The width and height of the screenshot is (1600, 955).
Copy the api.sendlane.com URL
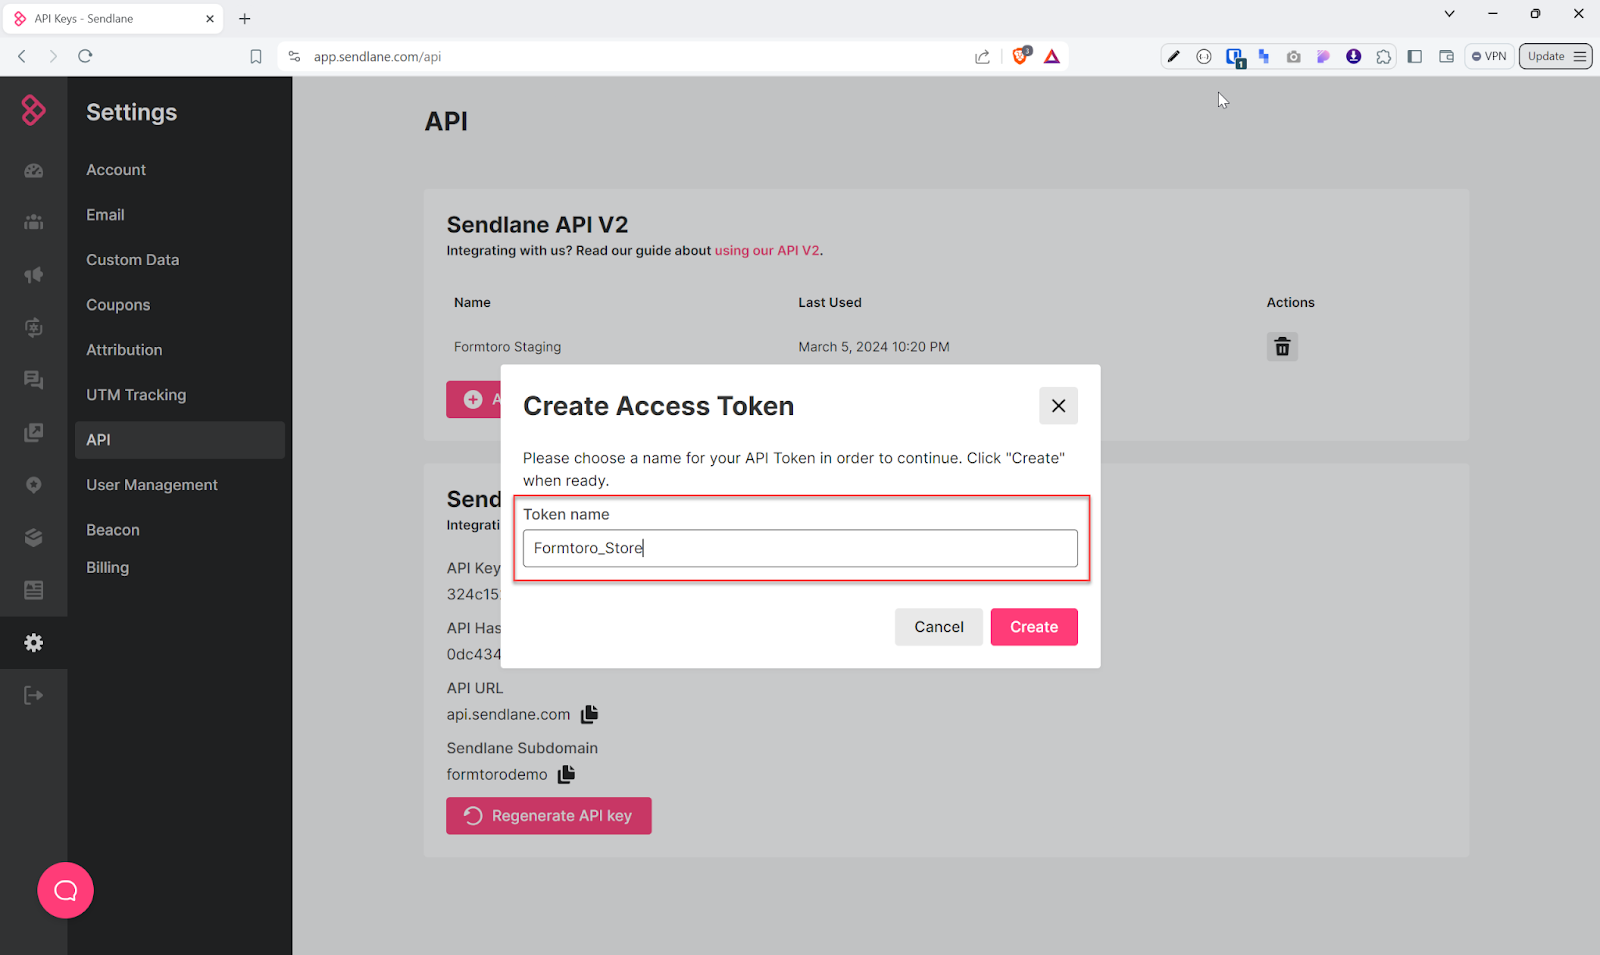click(x=590, y=714)
